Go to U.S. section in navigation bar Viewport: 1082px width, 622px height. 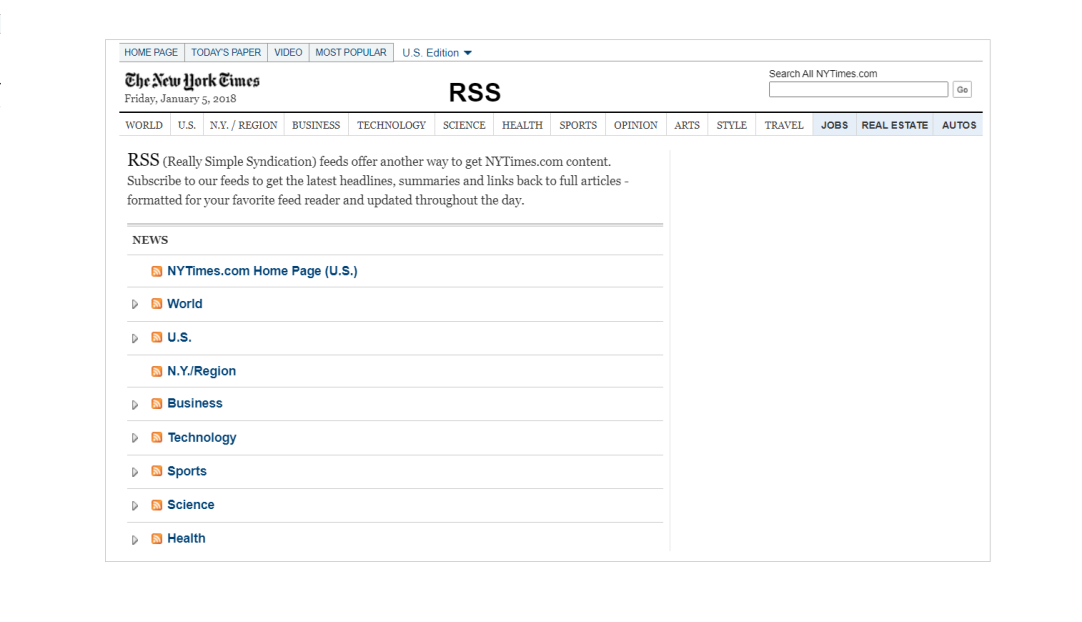[x=186, y=126]
